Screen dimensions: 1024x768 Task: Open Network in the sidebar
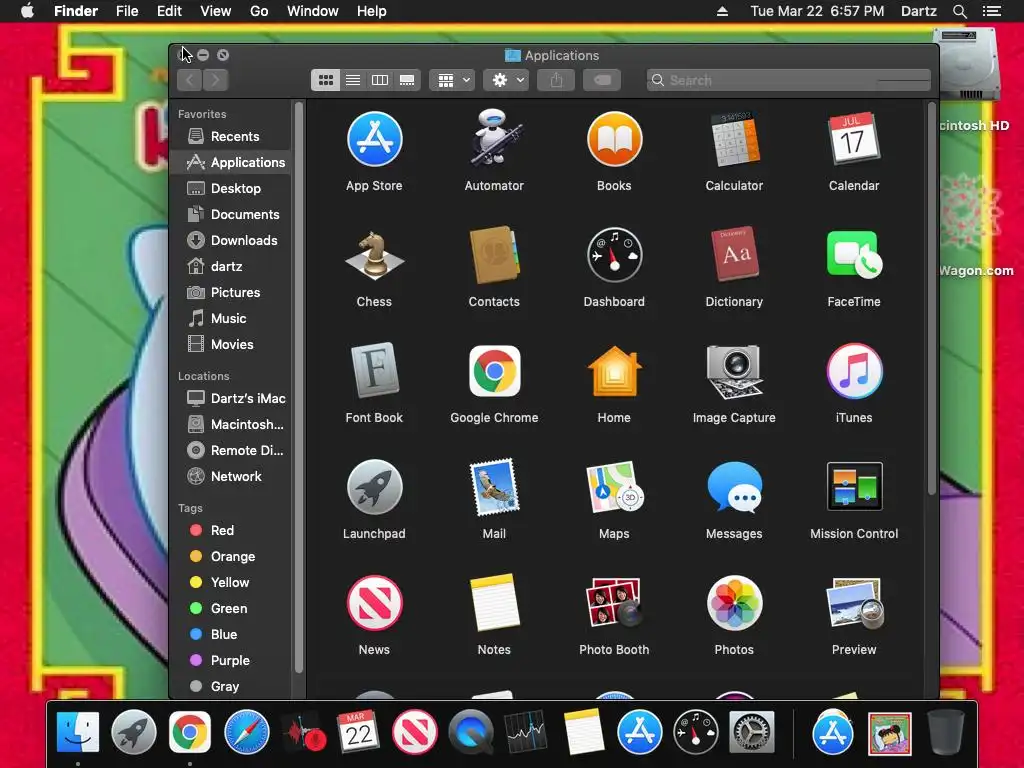[230, 477]
